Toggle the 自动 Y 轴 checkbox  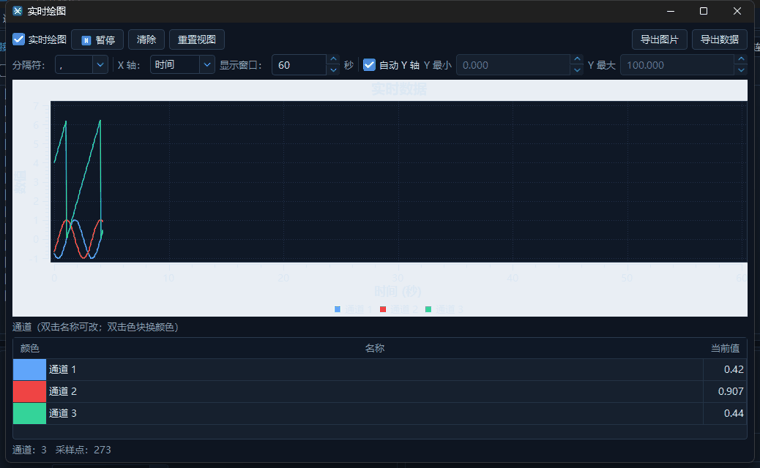(x=369, y=65)
